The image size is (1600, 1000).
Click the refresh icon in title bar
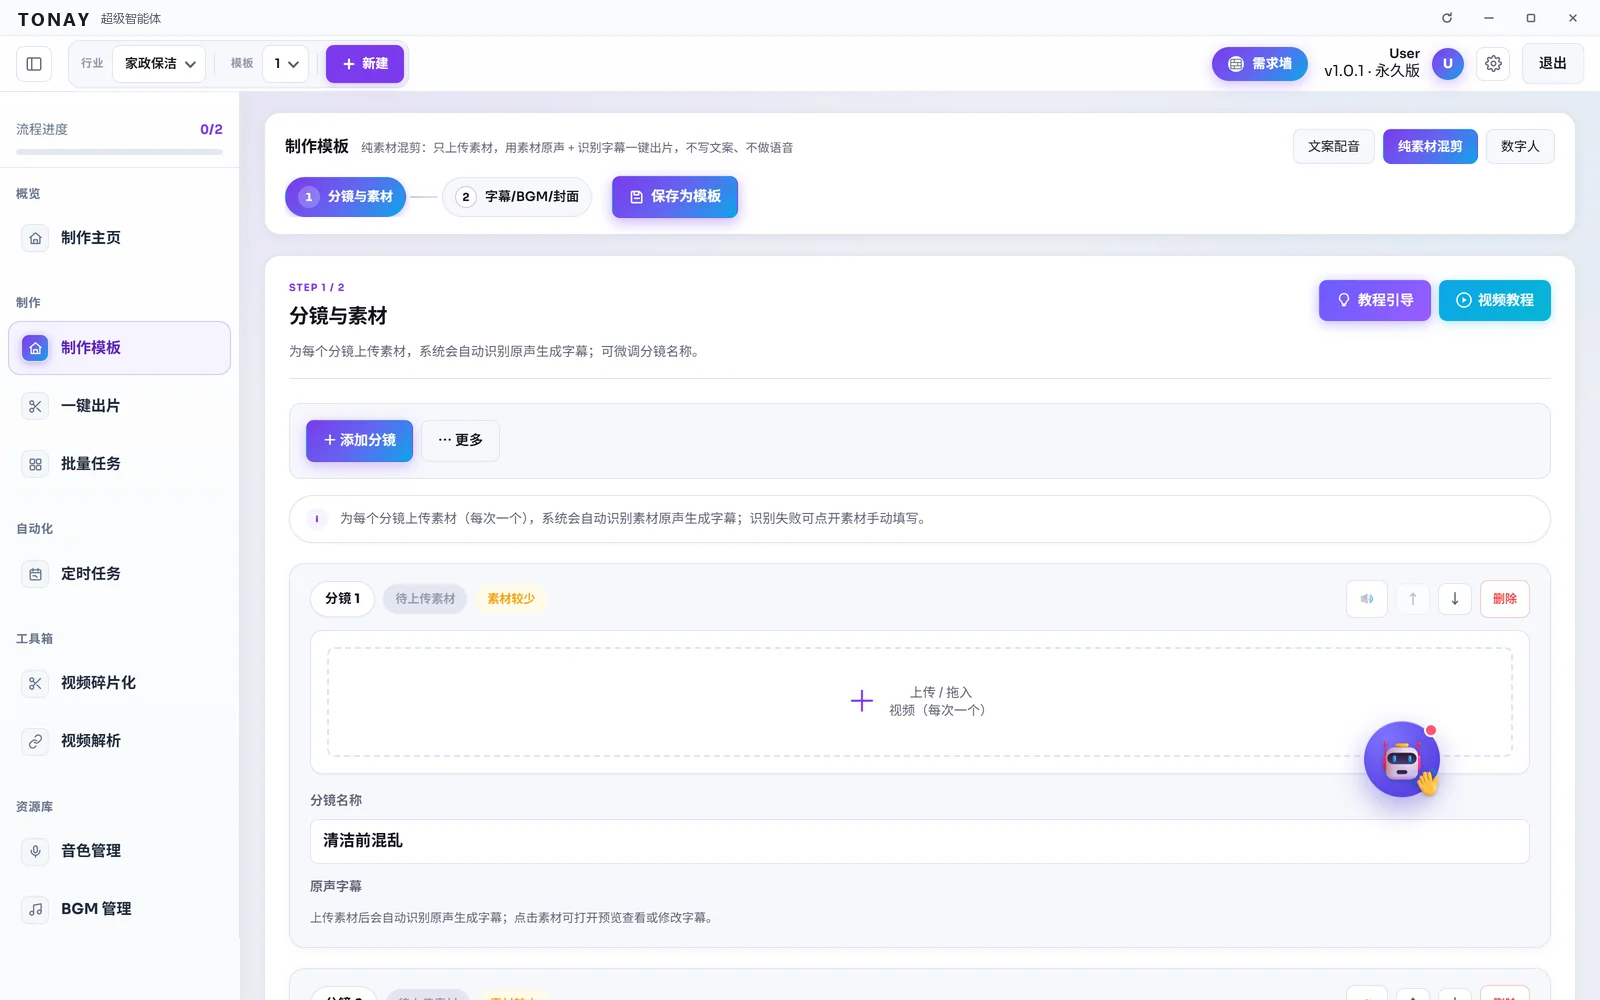click(1446, 18)
